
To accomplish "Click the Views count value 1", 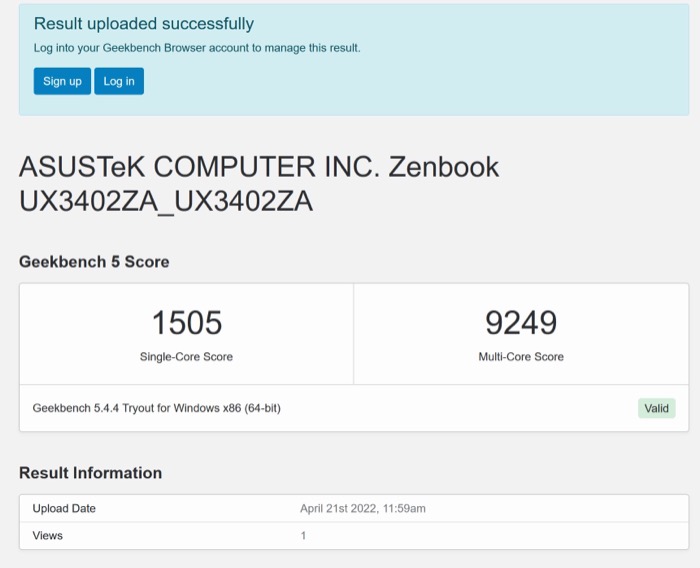I will click(x=303, y=536).
